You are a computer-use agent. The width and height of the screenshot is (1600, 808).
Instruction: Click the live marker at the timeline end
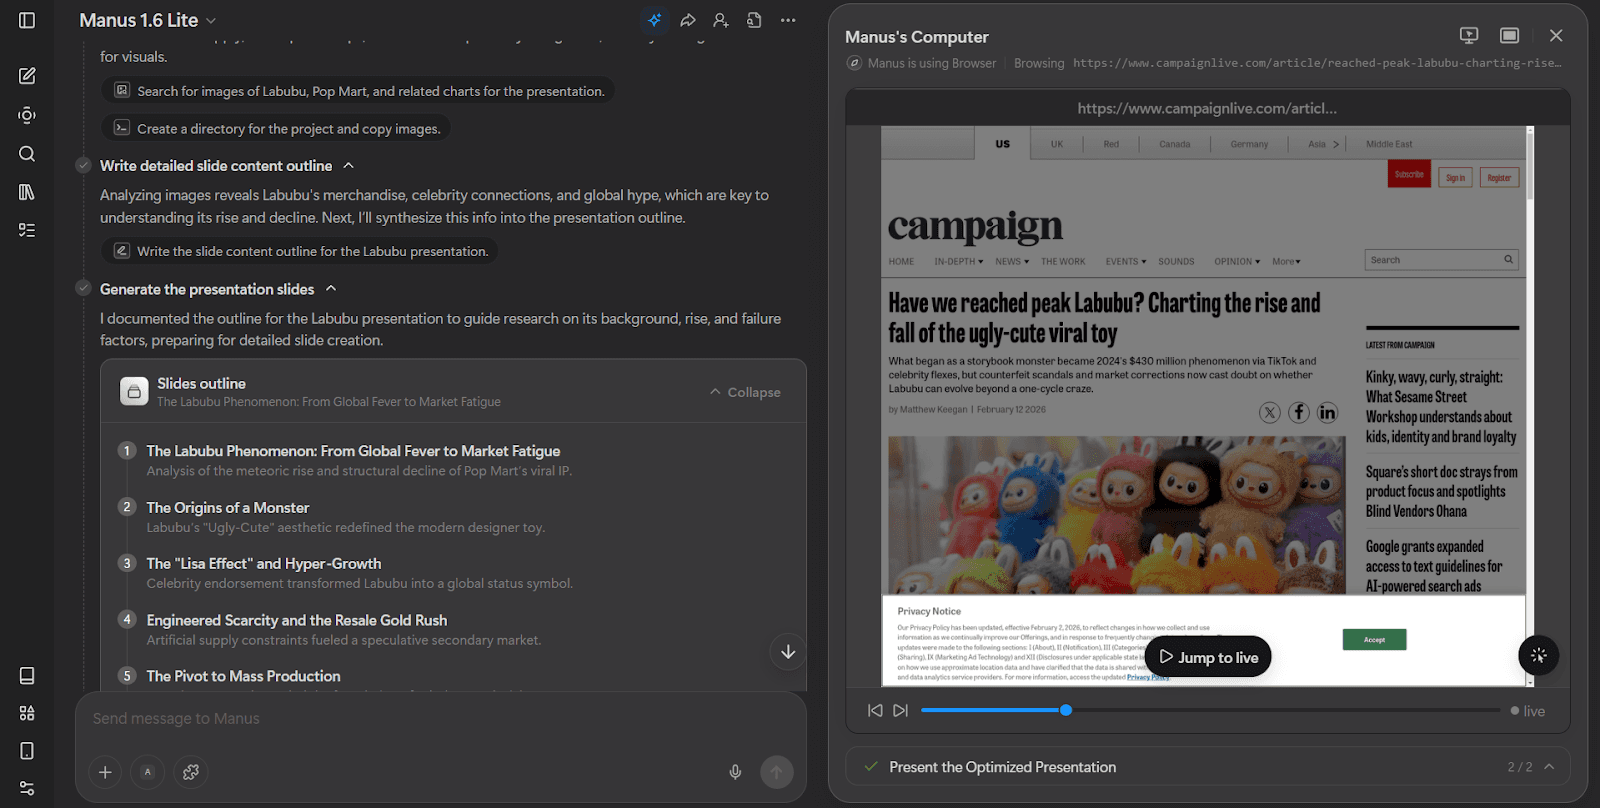[1528, 711]
